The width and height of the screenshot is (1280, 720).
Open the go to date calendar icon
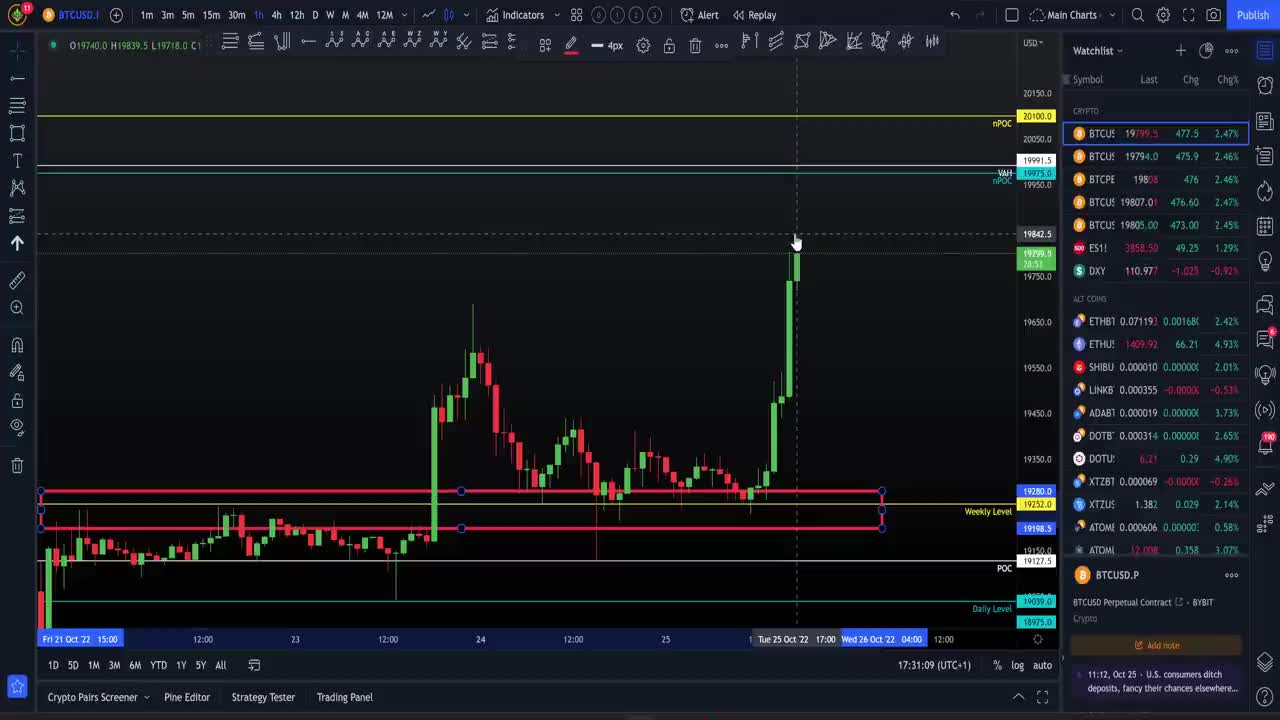pos(254,665)
